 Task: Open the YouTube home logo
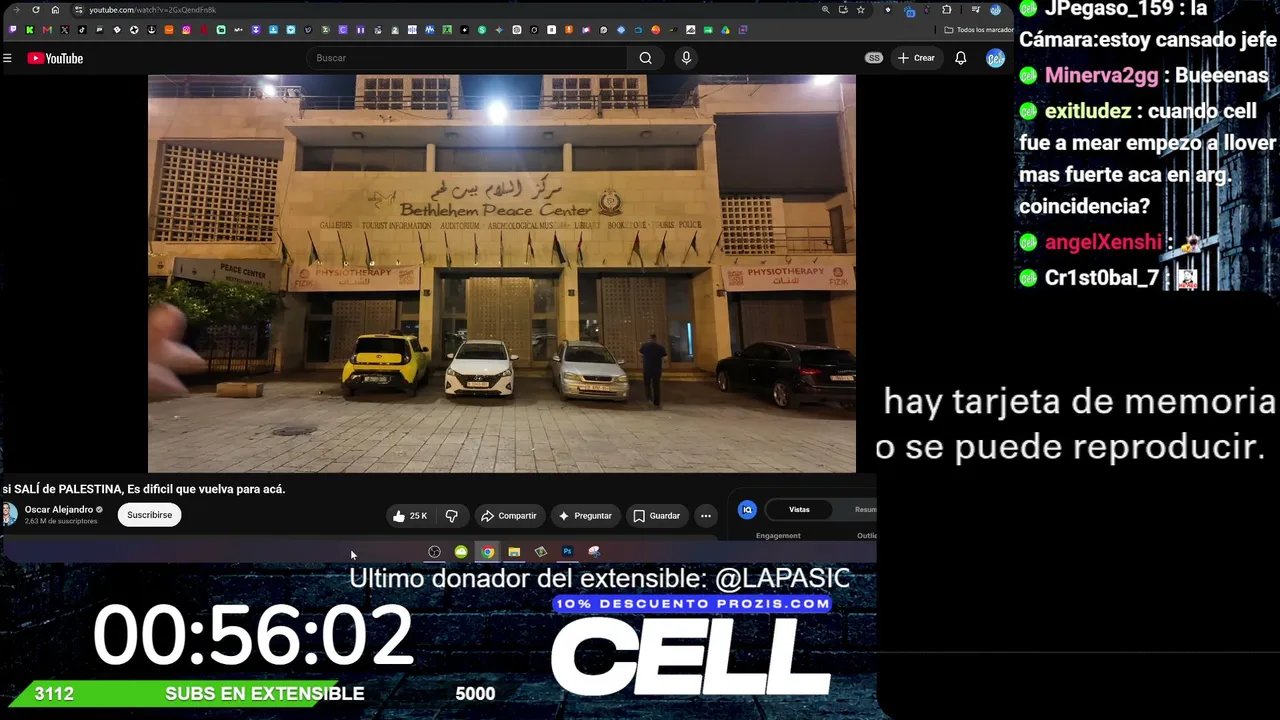55,58
